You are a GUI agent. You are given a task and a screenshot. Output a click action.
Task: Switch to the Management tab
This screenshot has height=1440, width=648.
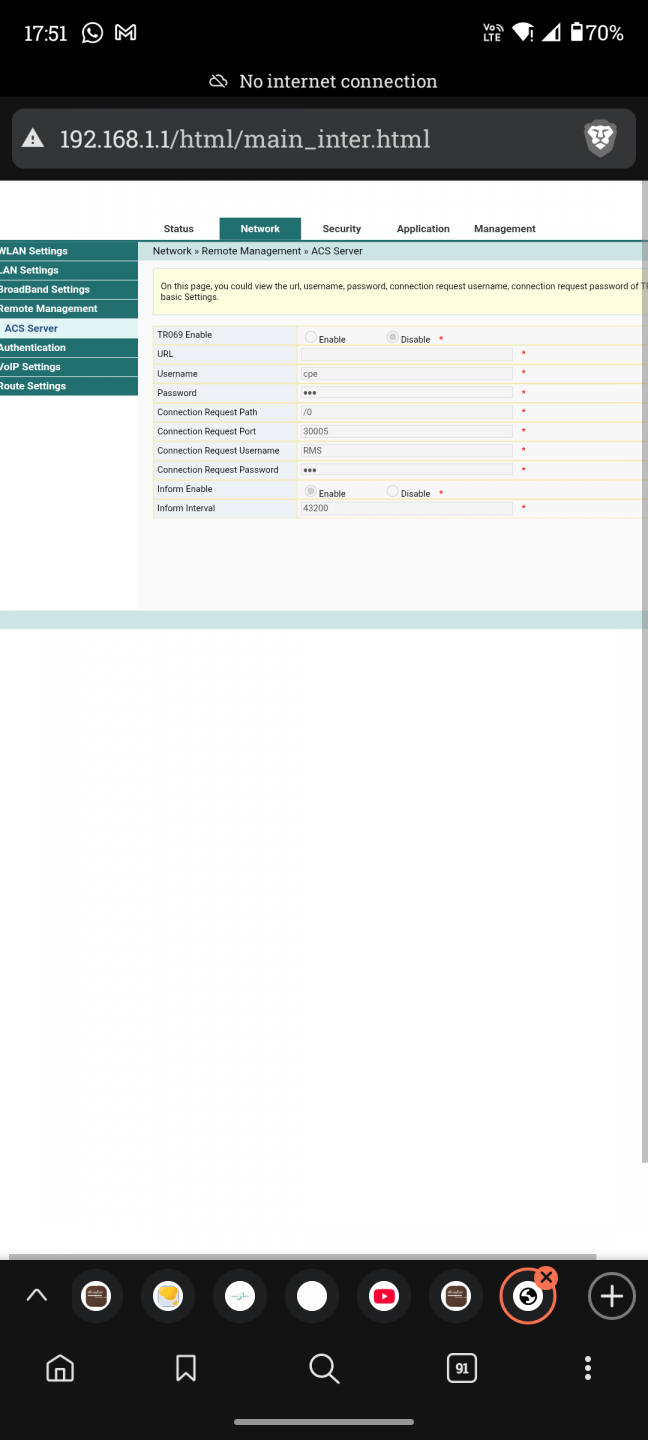[504, 229]
